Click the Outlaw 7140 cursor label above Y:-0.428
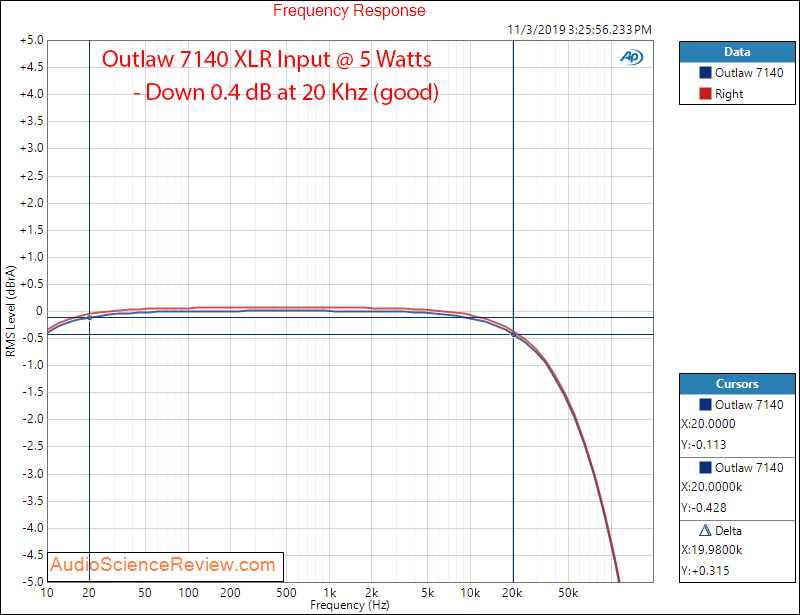This screenshot has height=615, width=800. (x=749, y=468)
